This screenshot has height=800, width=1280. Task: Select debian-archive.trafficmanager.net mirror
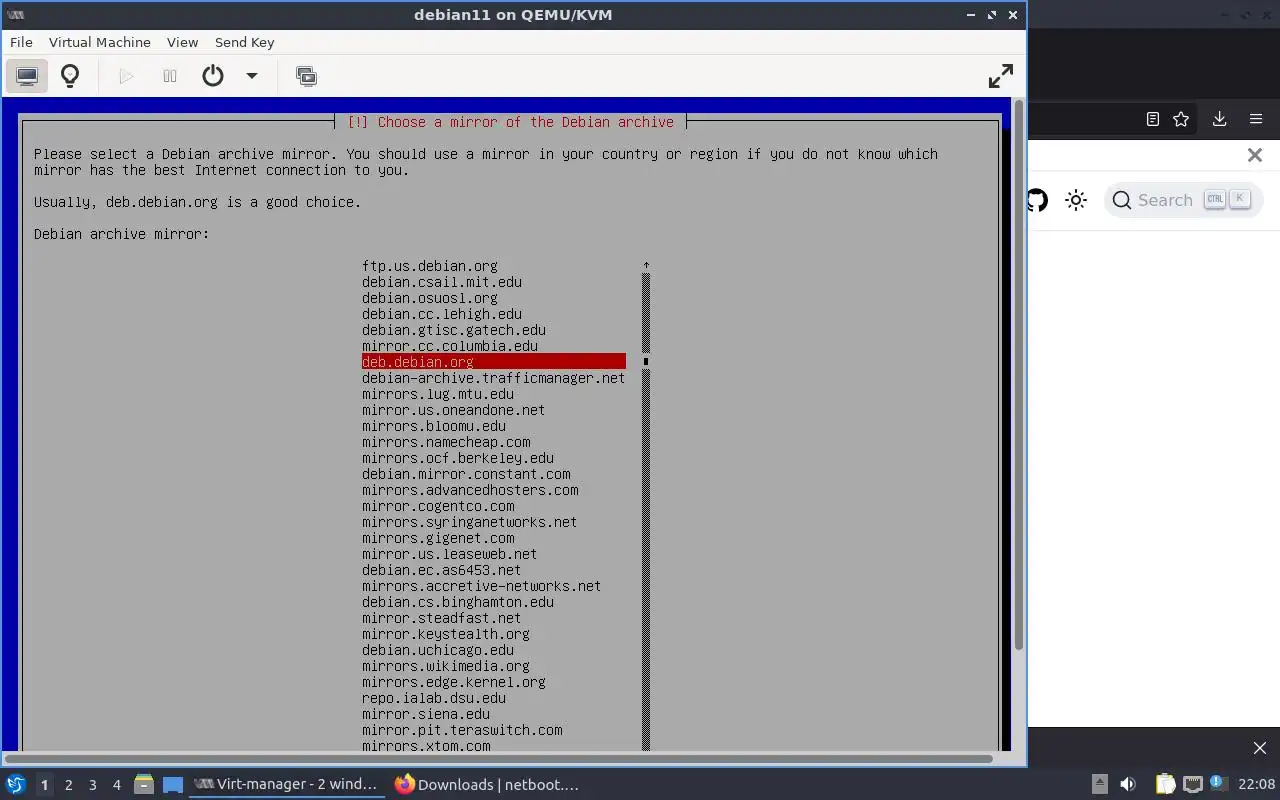[x=494, y=378]
